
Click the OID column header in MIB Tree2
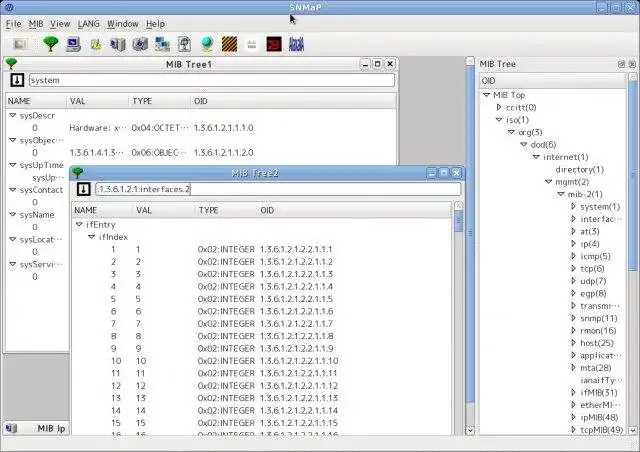click(354, 210)
